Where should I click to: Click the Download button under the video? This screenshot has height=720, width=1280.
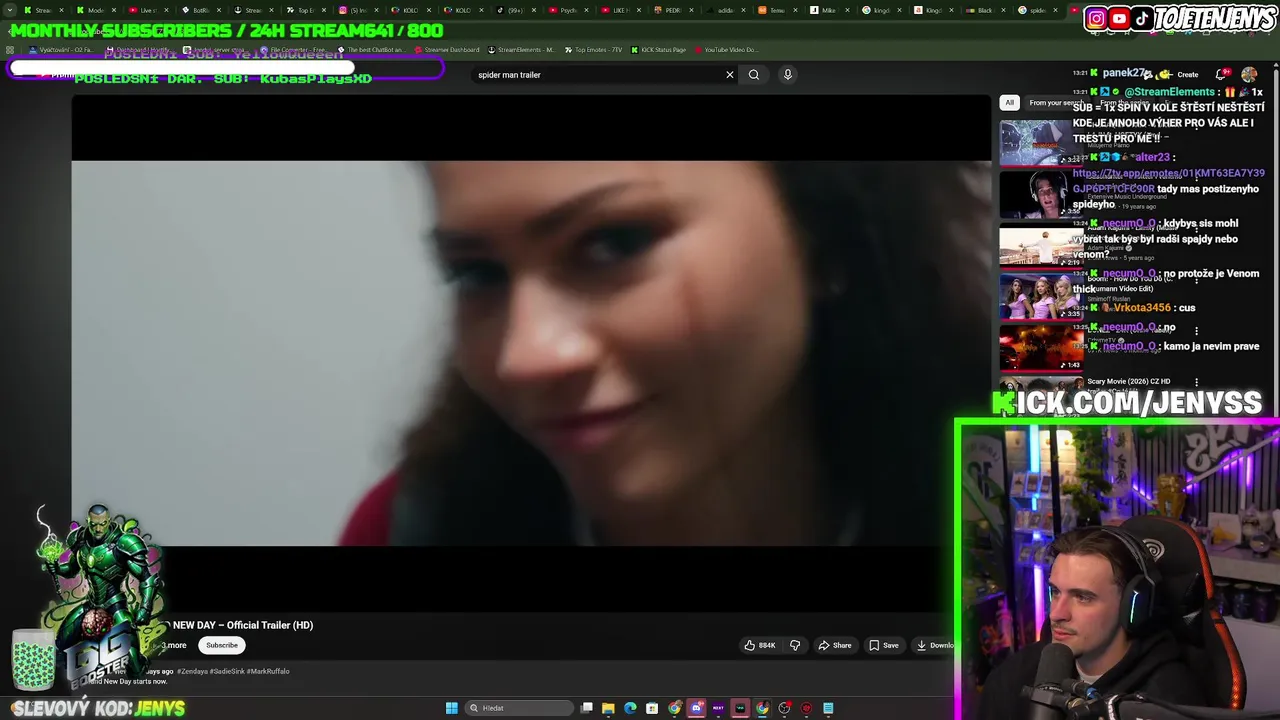(935, 645)
